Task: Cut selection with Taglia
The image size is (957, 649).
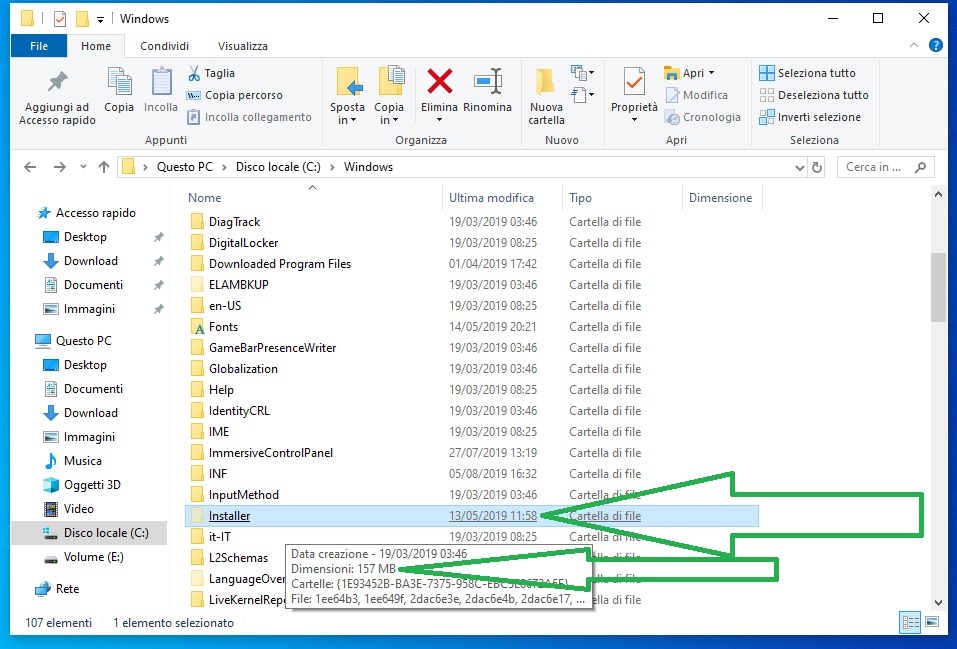Action: 211,73
